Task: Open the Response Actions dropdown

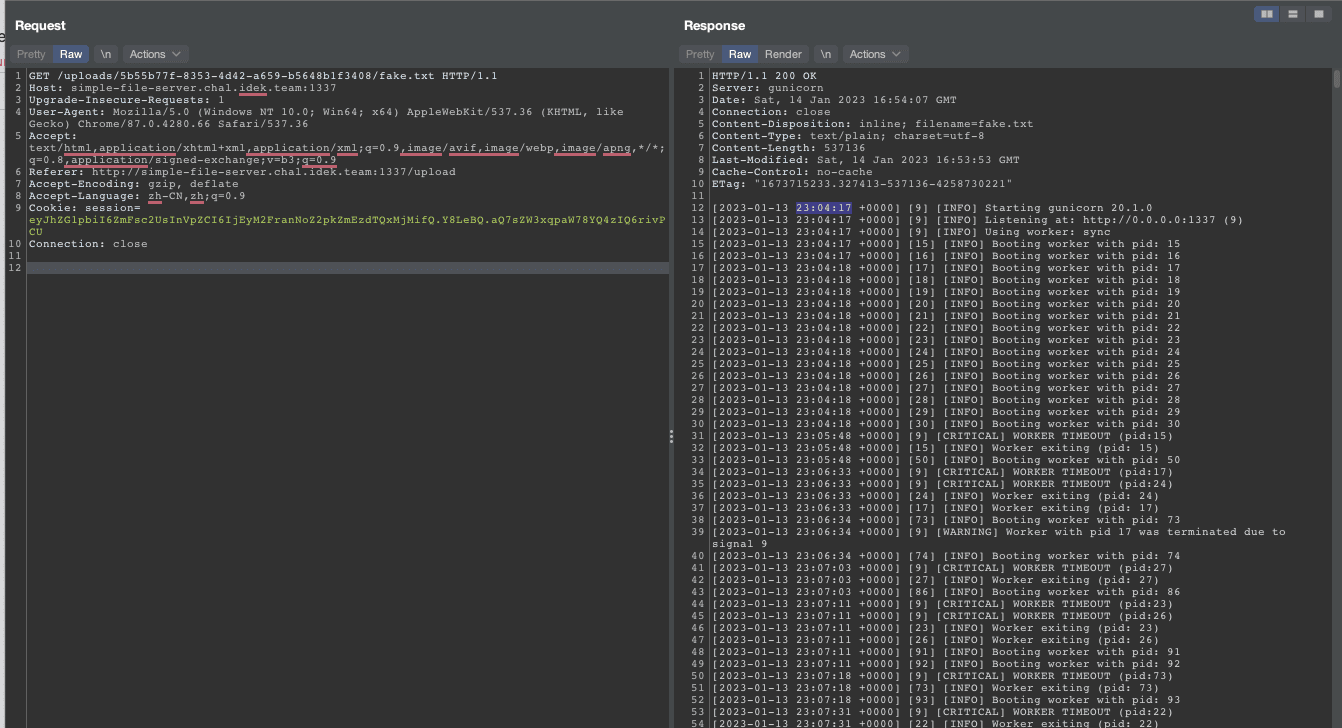Action: 875,54
